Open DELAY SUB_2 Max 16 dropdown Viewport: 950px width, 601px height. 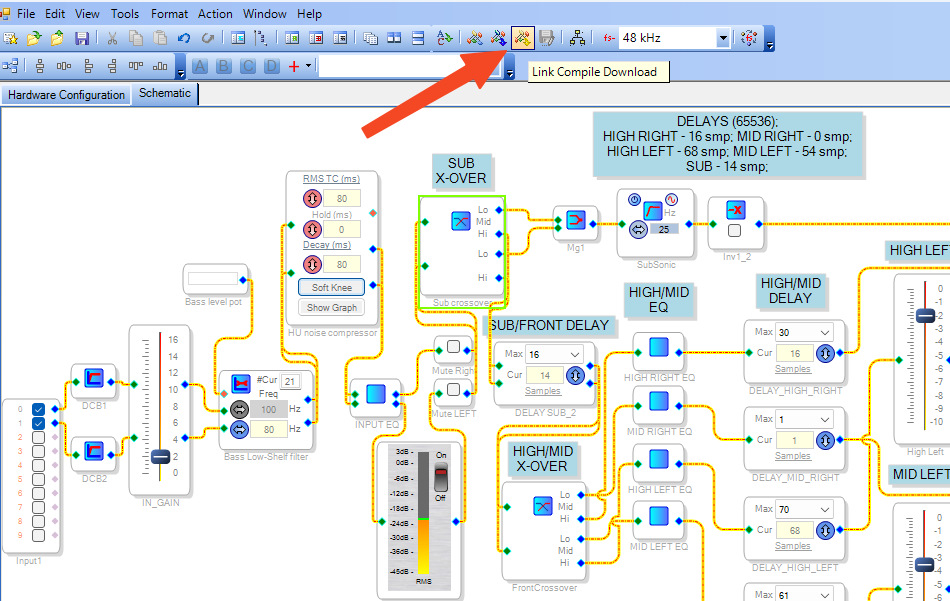pos(574,354)
